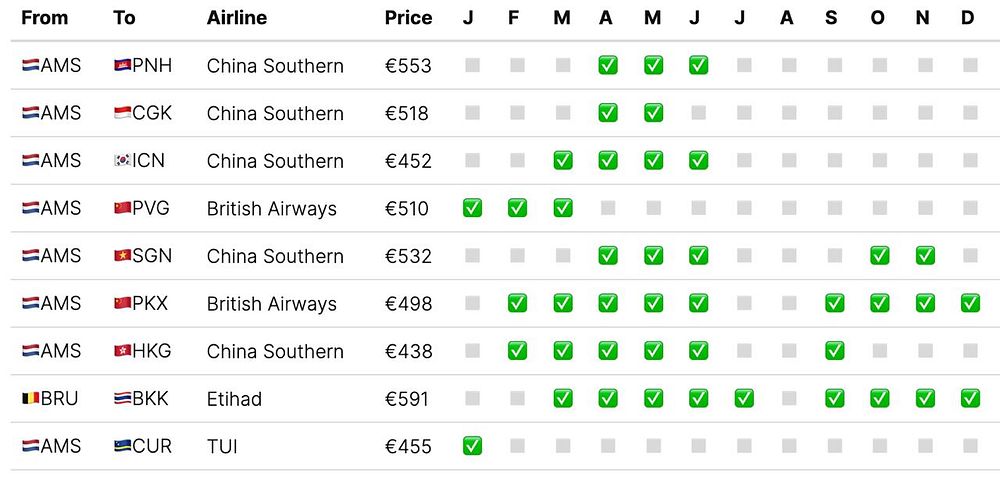This screenshot has width=1000, height=477.
Task: Click the From column header
Action: tap(43, 18)
